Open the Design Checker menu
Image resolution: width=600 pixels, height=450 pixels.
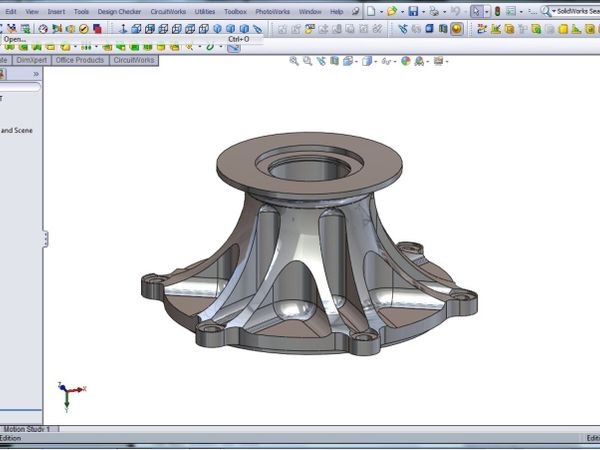pos(119,11)
